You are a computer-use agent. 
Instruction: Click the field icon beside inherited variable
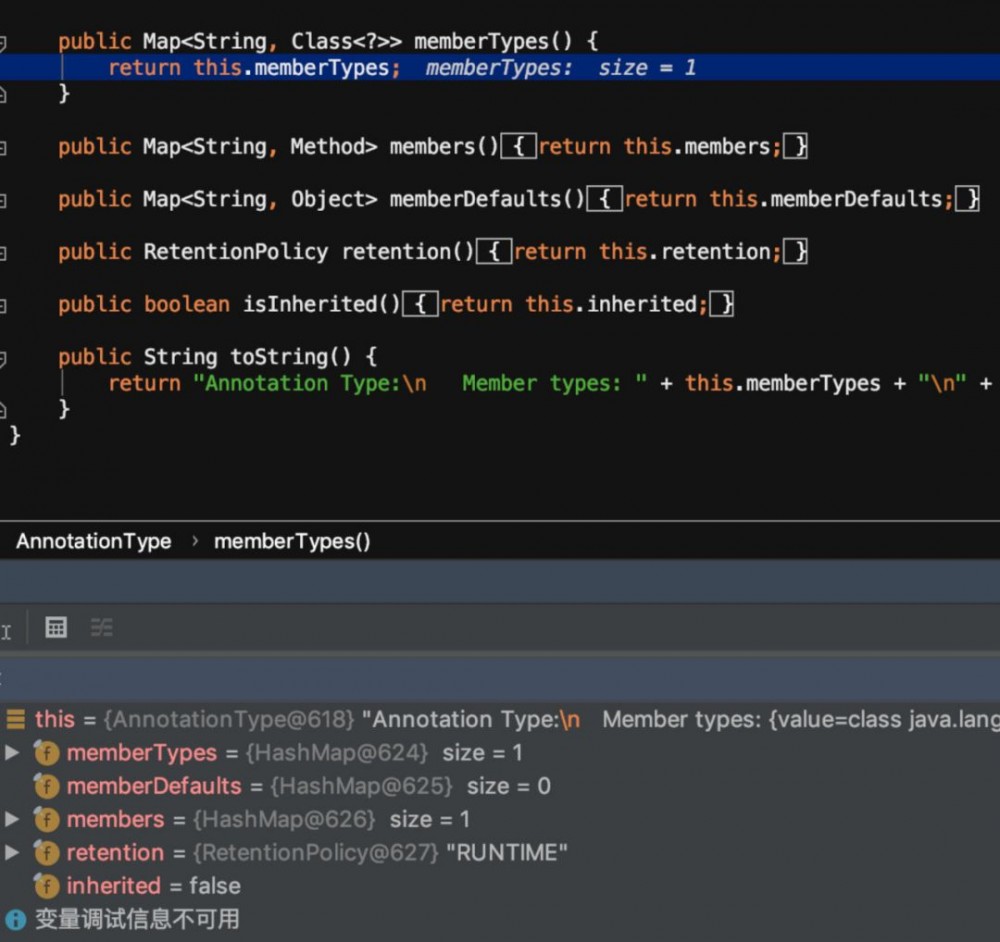point(46,886)
